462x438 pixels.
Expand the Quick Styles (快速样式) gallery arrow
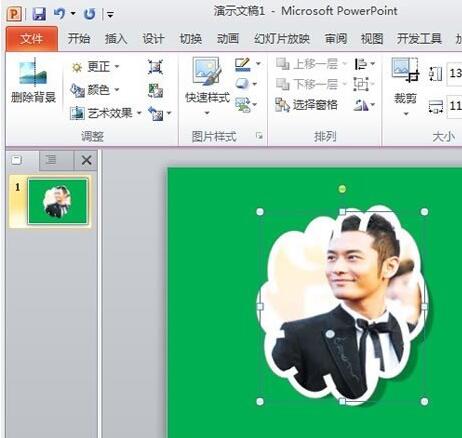[207, 113]
